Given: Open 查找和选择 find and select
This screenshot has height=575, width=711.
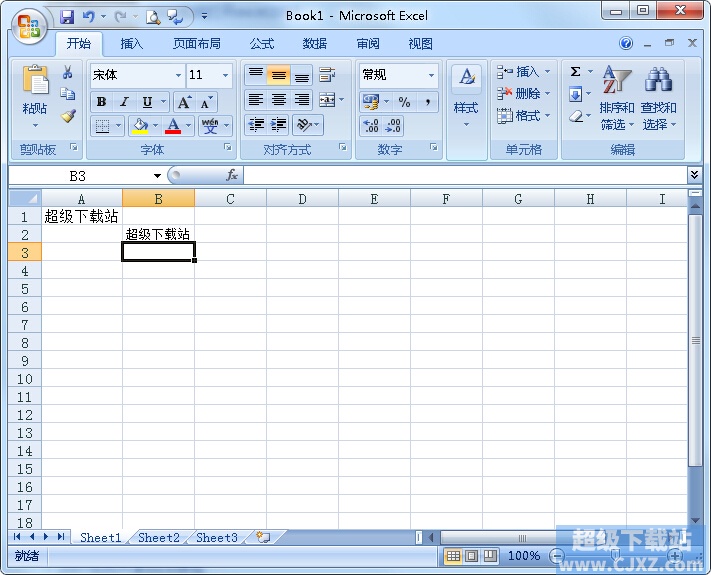Looking at the screenshot, I should click(659, 97).
